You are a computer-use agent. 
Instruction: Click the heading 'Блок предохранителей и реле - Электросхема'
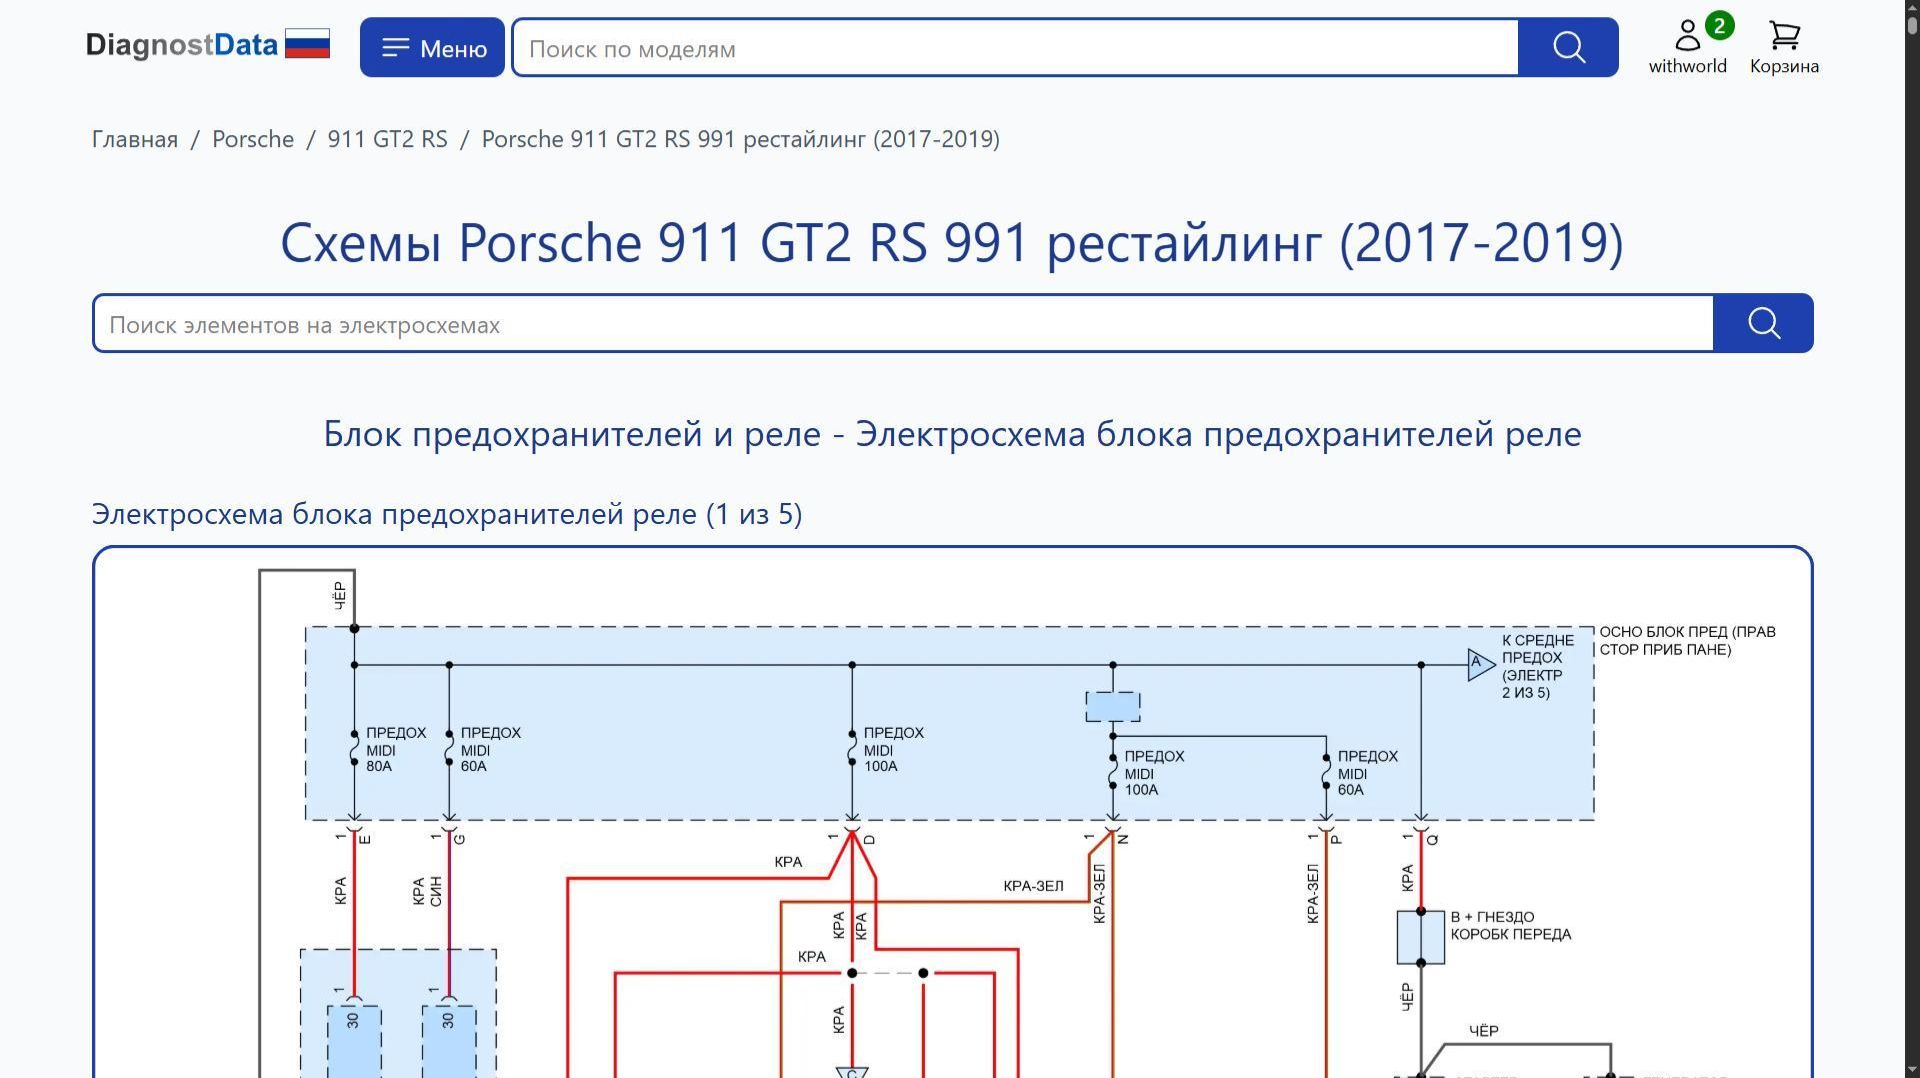952,434
